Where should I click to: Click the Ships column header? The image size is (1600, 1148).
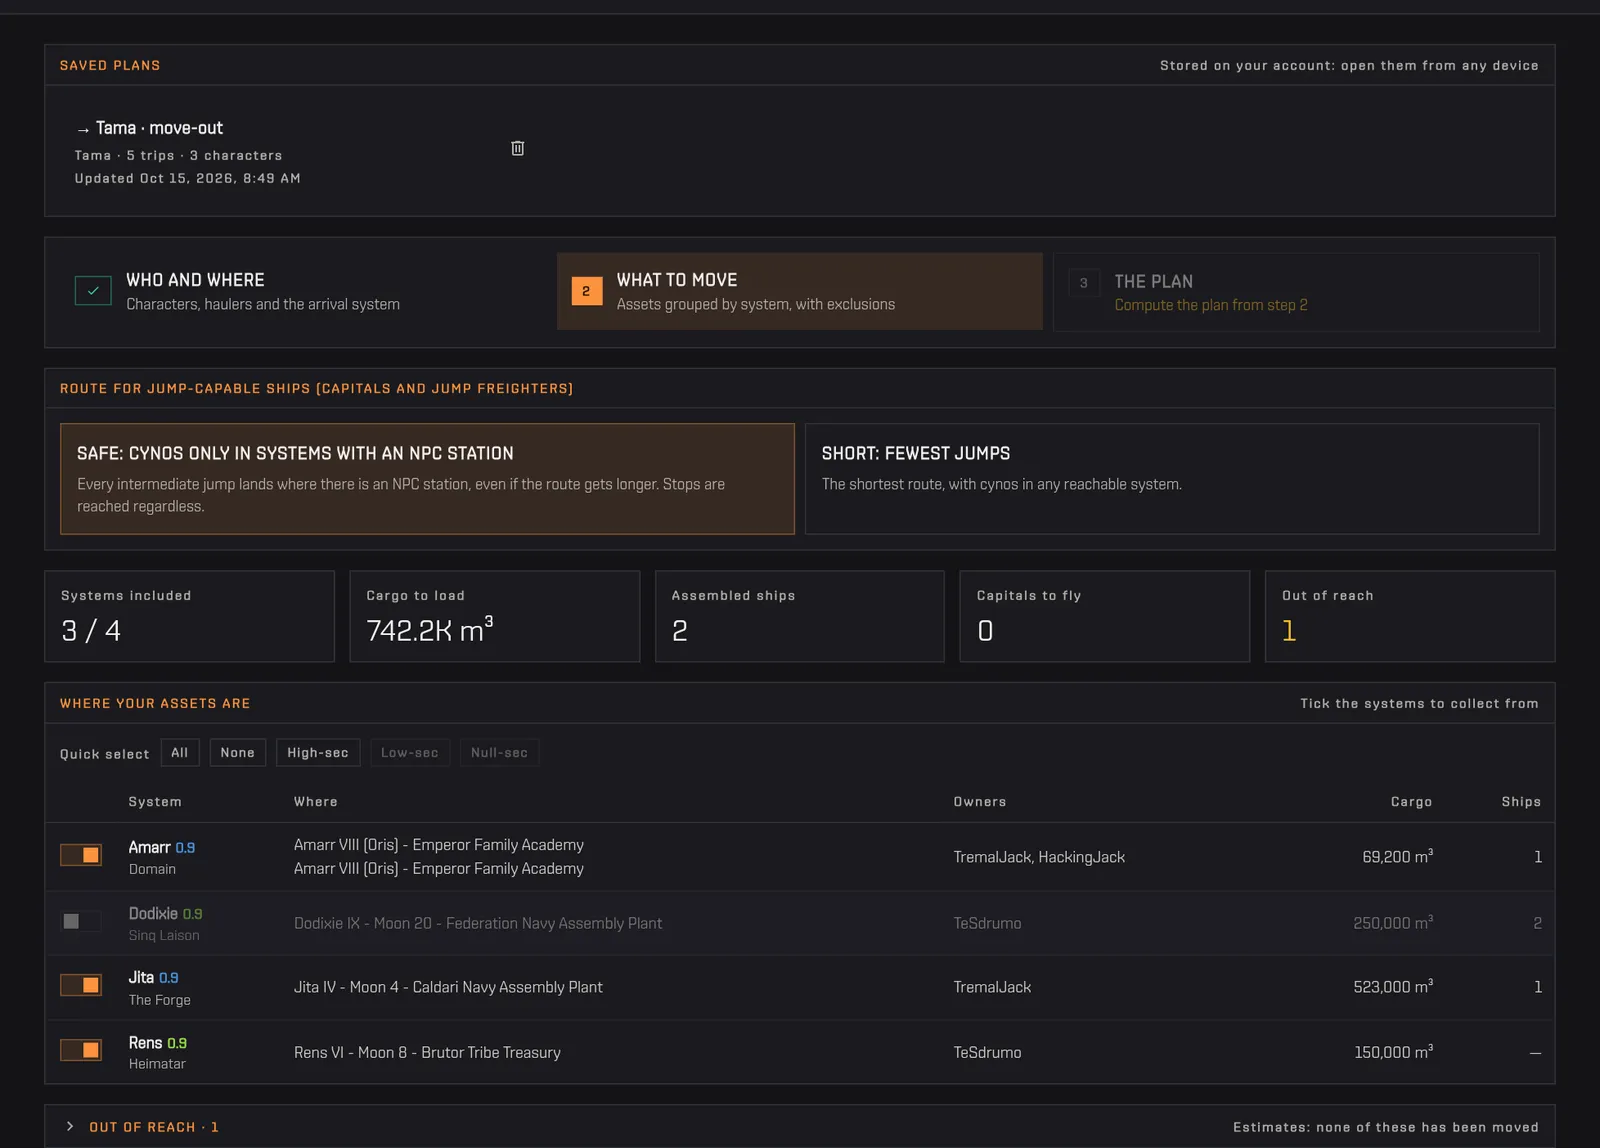pyautogui.click(x=1521, y=802)
